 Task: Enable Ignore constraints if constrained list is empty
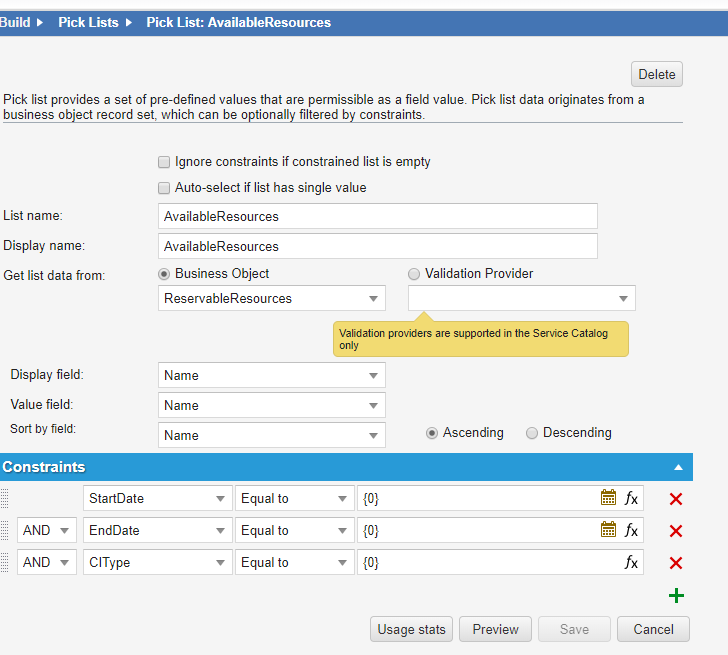point(164,162)
